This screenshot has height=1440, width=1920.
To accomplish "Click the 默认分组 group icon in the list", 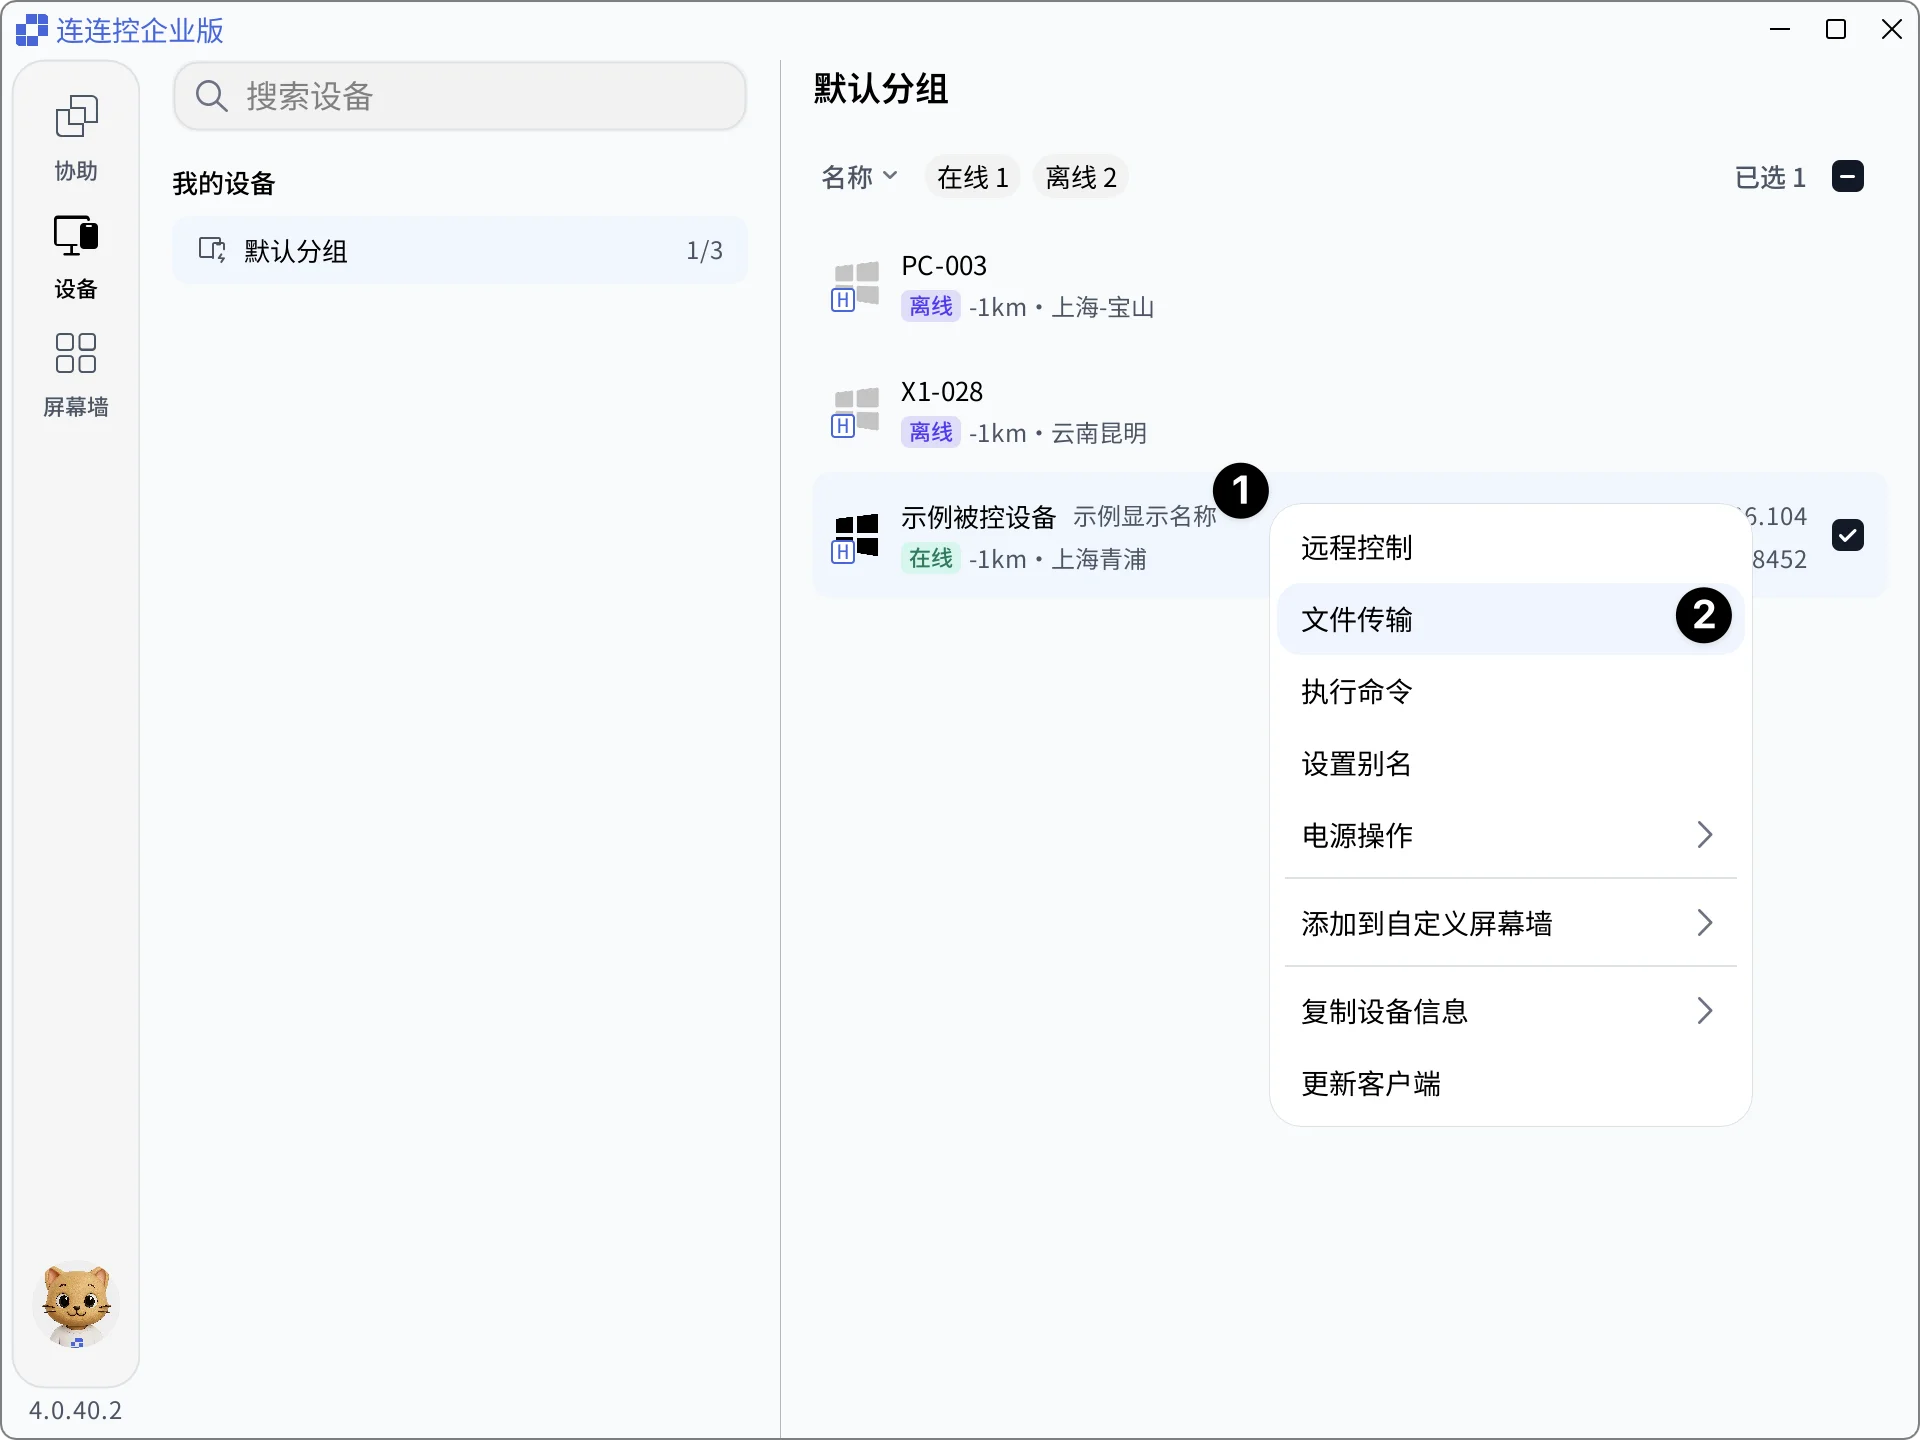I will point(212,250).
